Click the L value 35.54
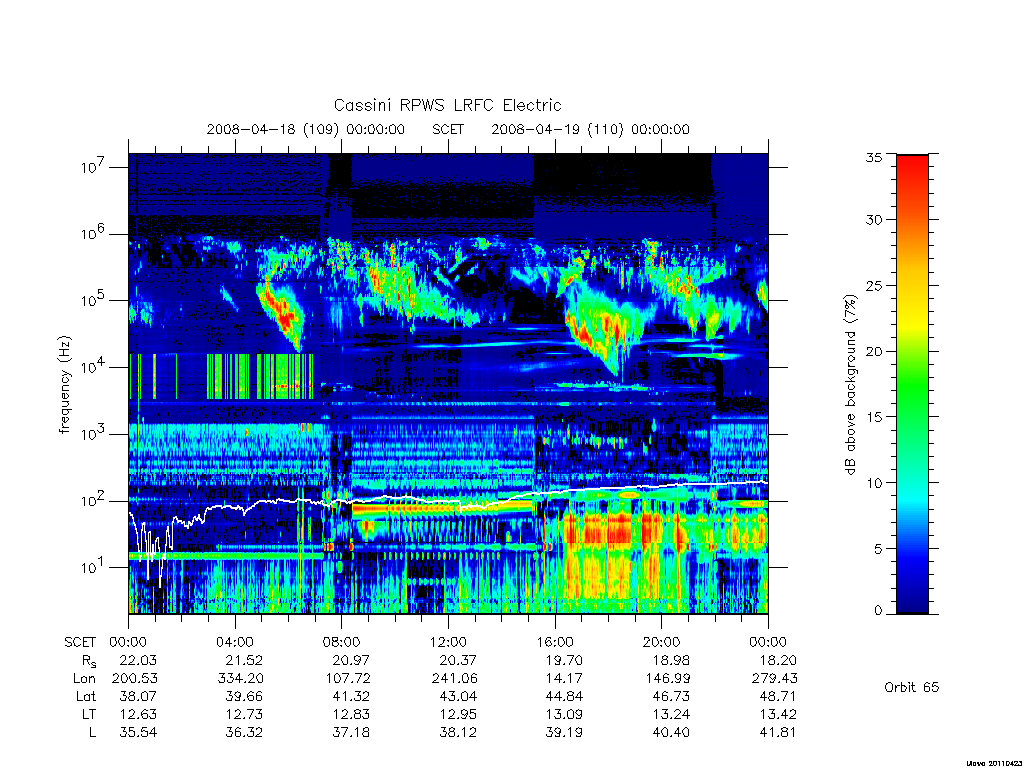 click(x=138, y=733)
